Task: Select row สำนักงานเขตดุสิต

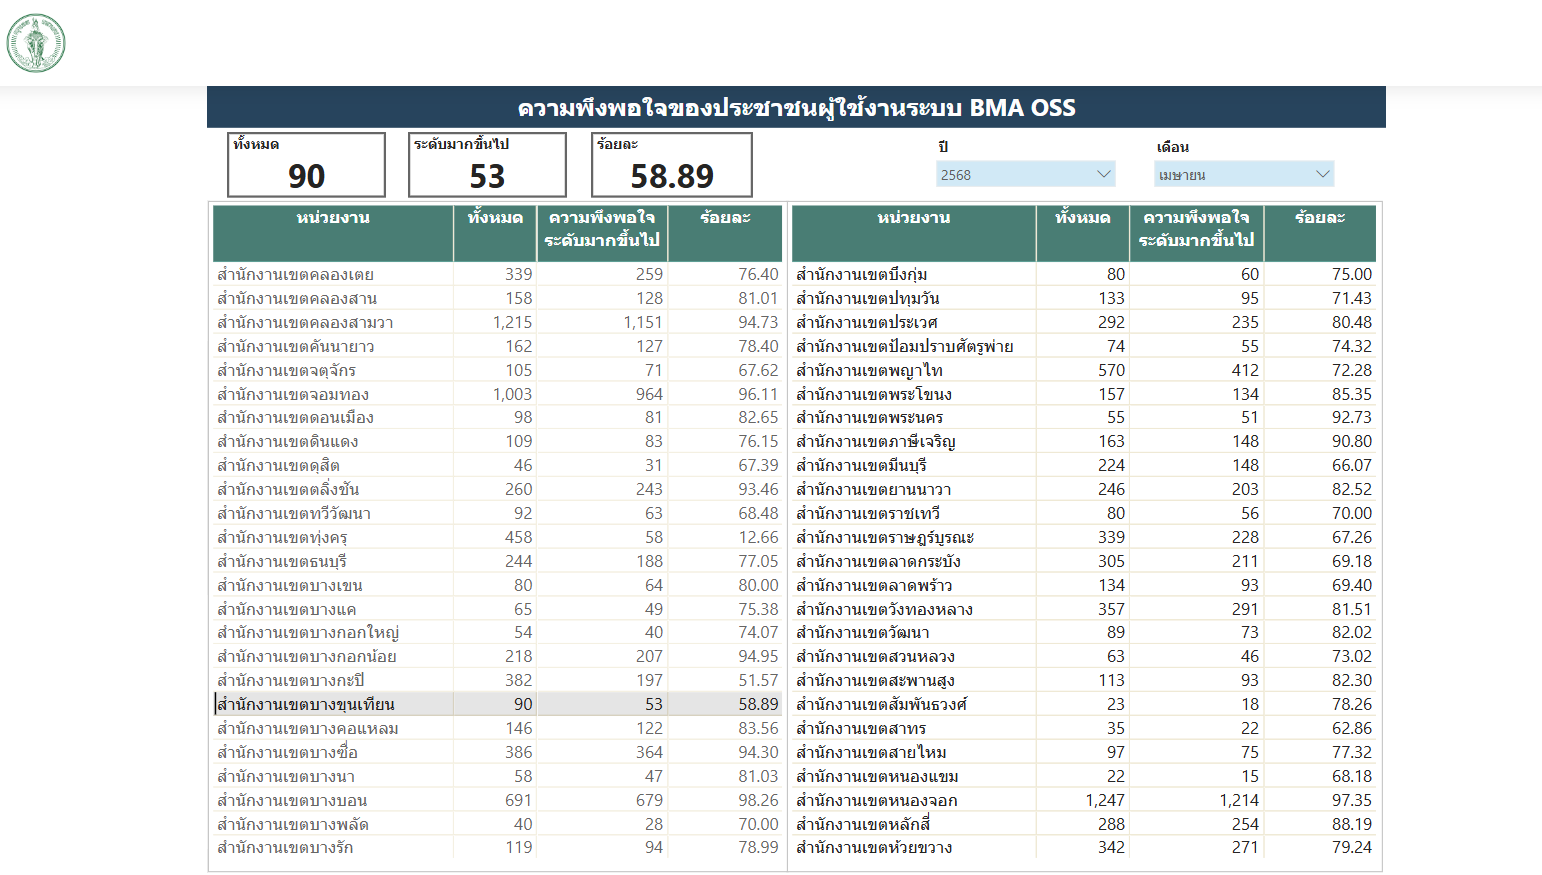Action: click(x=497, y=465)
